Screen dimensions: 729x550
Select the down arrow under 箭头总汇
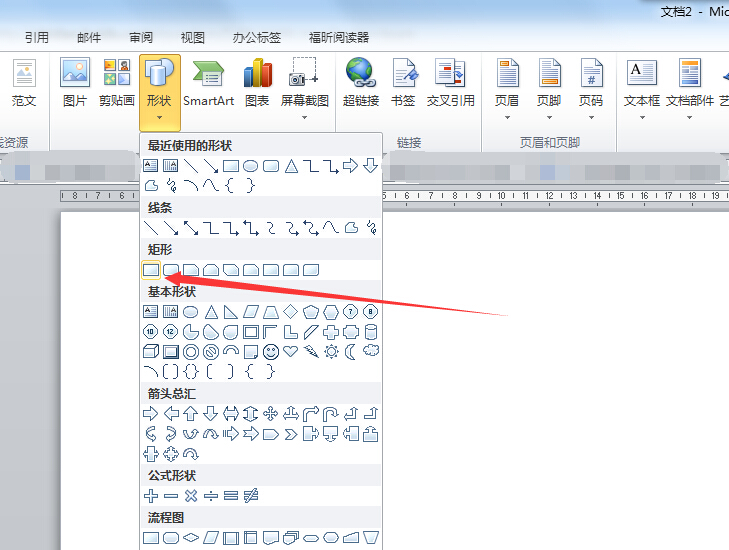pos(211,413)
